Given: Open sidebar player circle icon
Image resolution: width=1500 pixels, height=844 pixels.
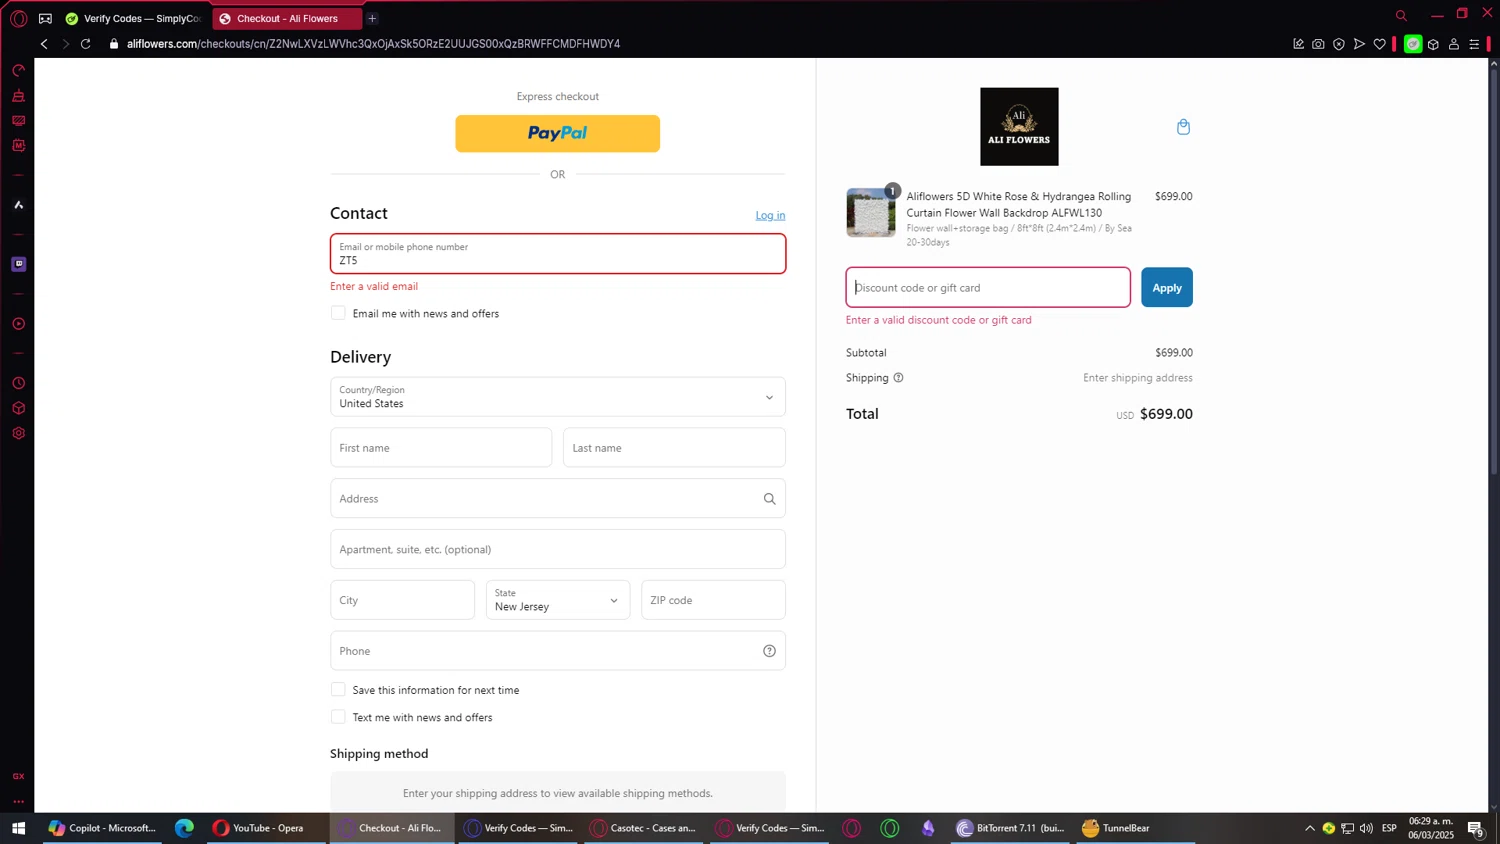Looking at the screenshot, I should click(18, 324).
